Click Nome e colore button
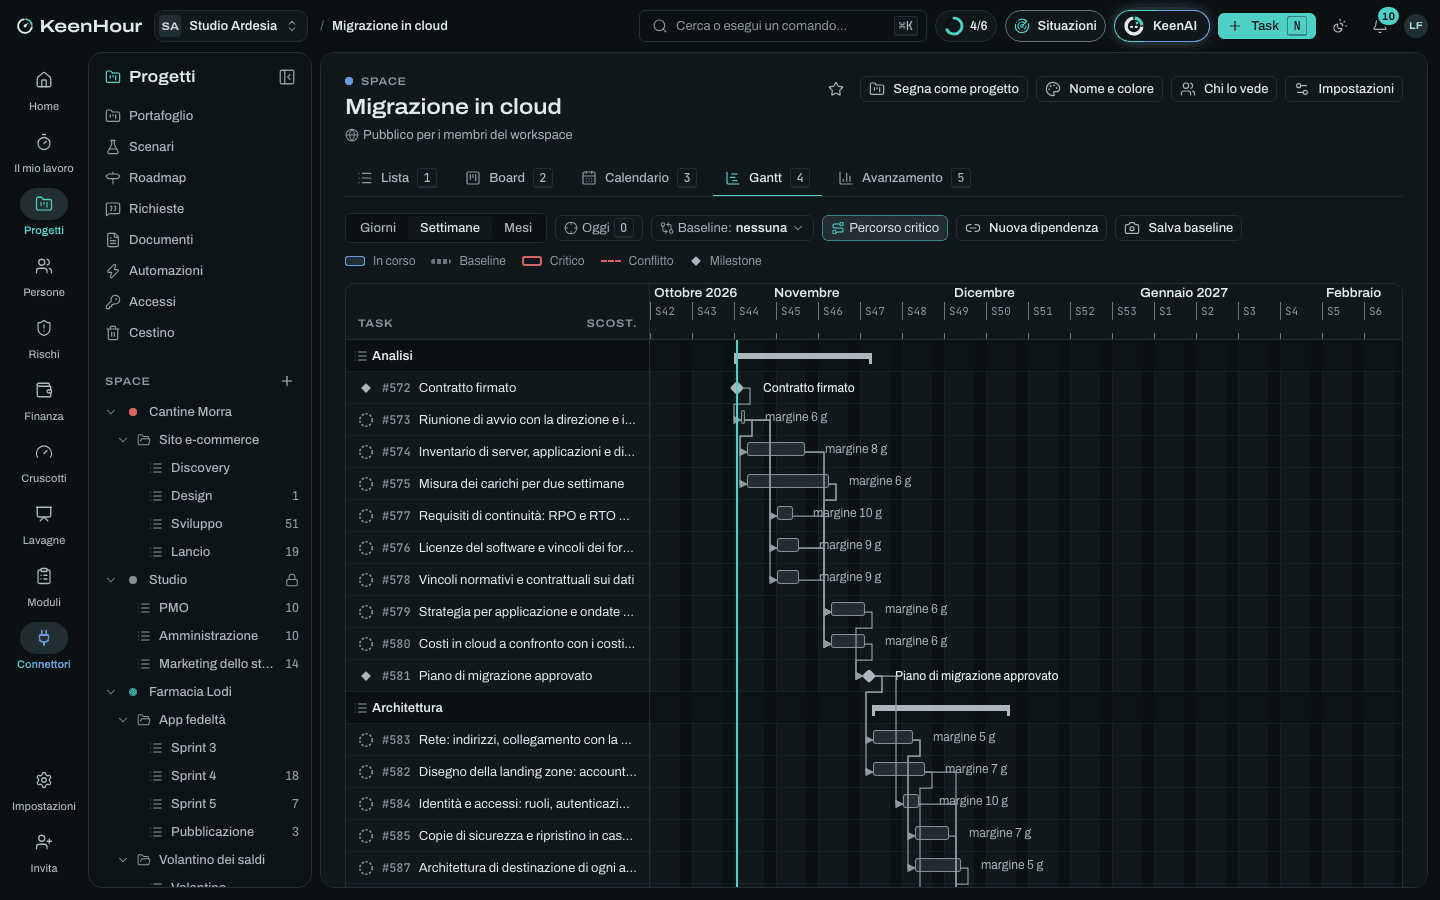The width and height of the screenshot is (1440, 900). coord(1099,89)
